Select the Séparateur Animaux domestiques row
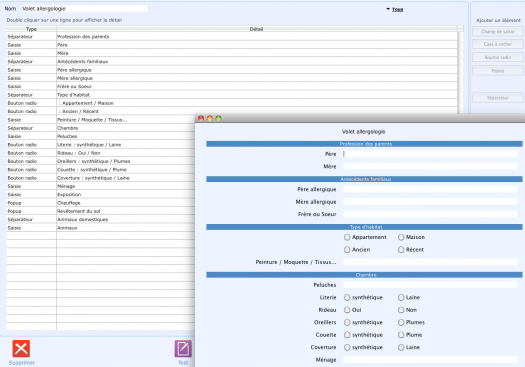525x367 pixels. click(100, 219)
